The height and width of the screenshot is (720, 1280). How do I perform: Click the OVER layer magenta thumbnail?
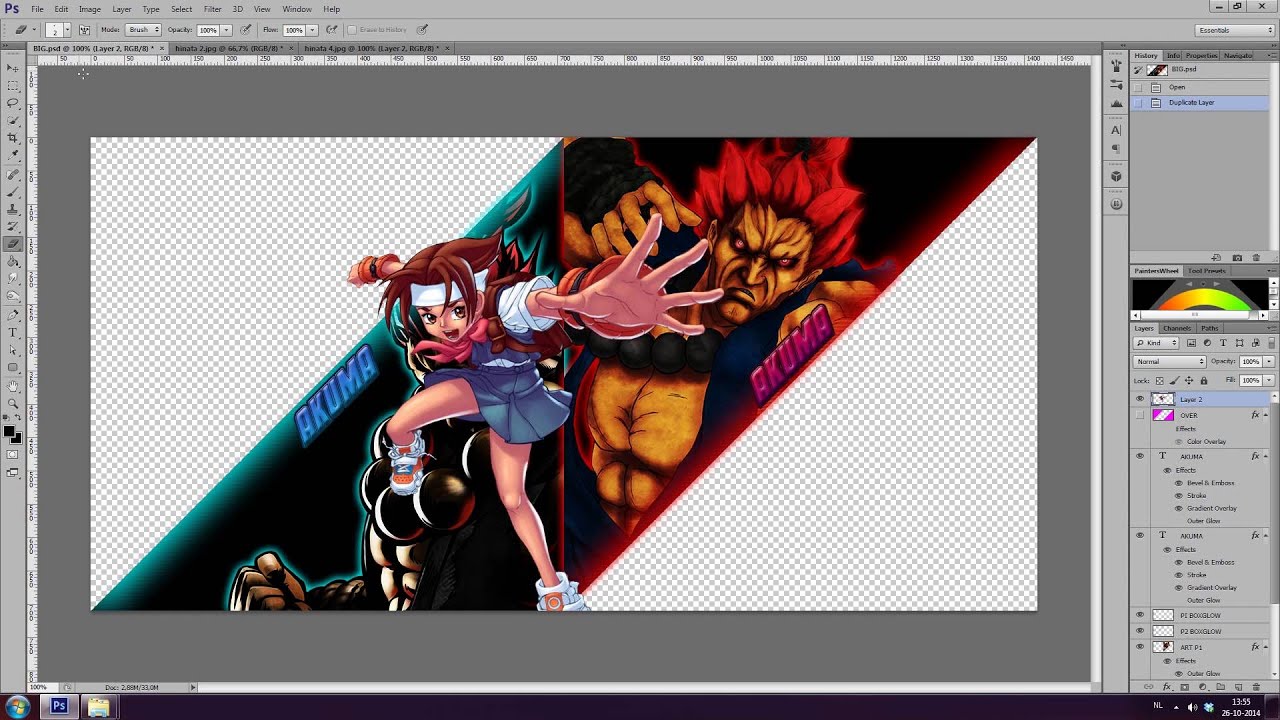click(1163, 415)
